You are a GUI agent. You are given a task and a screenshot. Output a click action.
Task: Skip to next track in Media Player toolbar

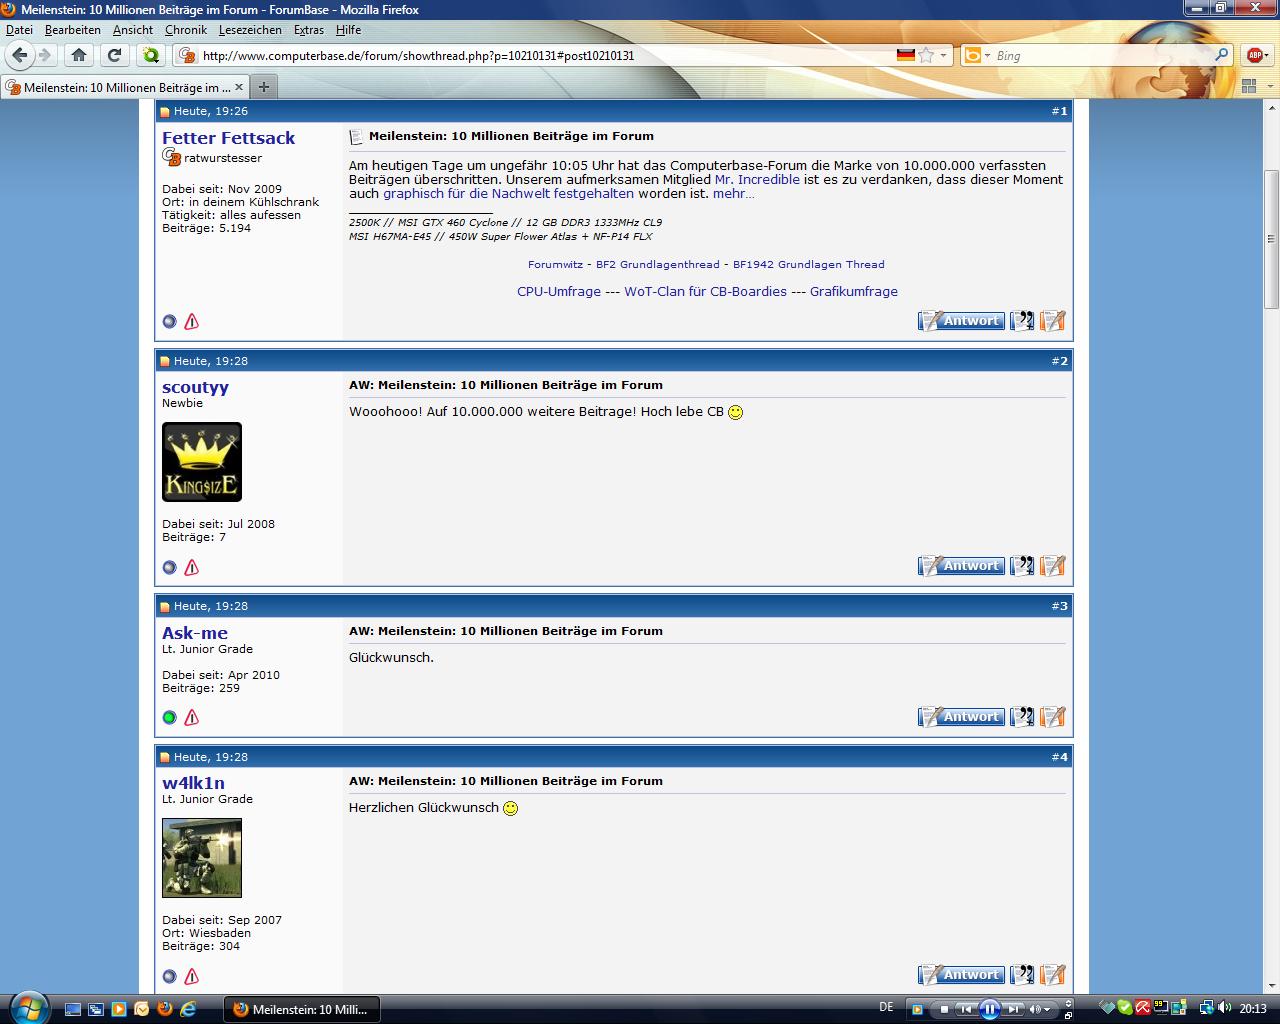tap(1014, 1009)
